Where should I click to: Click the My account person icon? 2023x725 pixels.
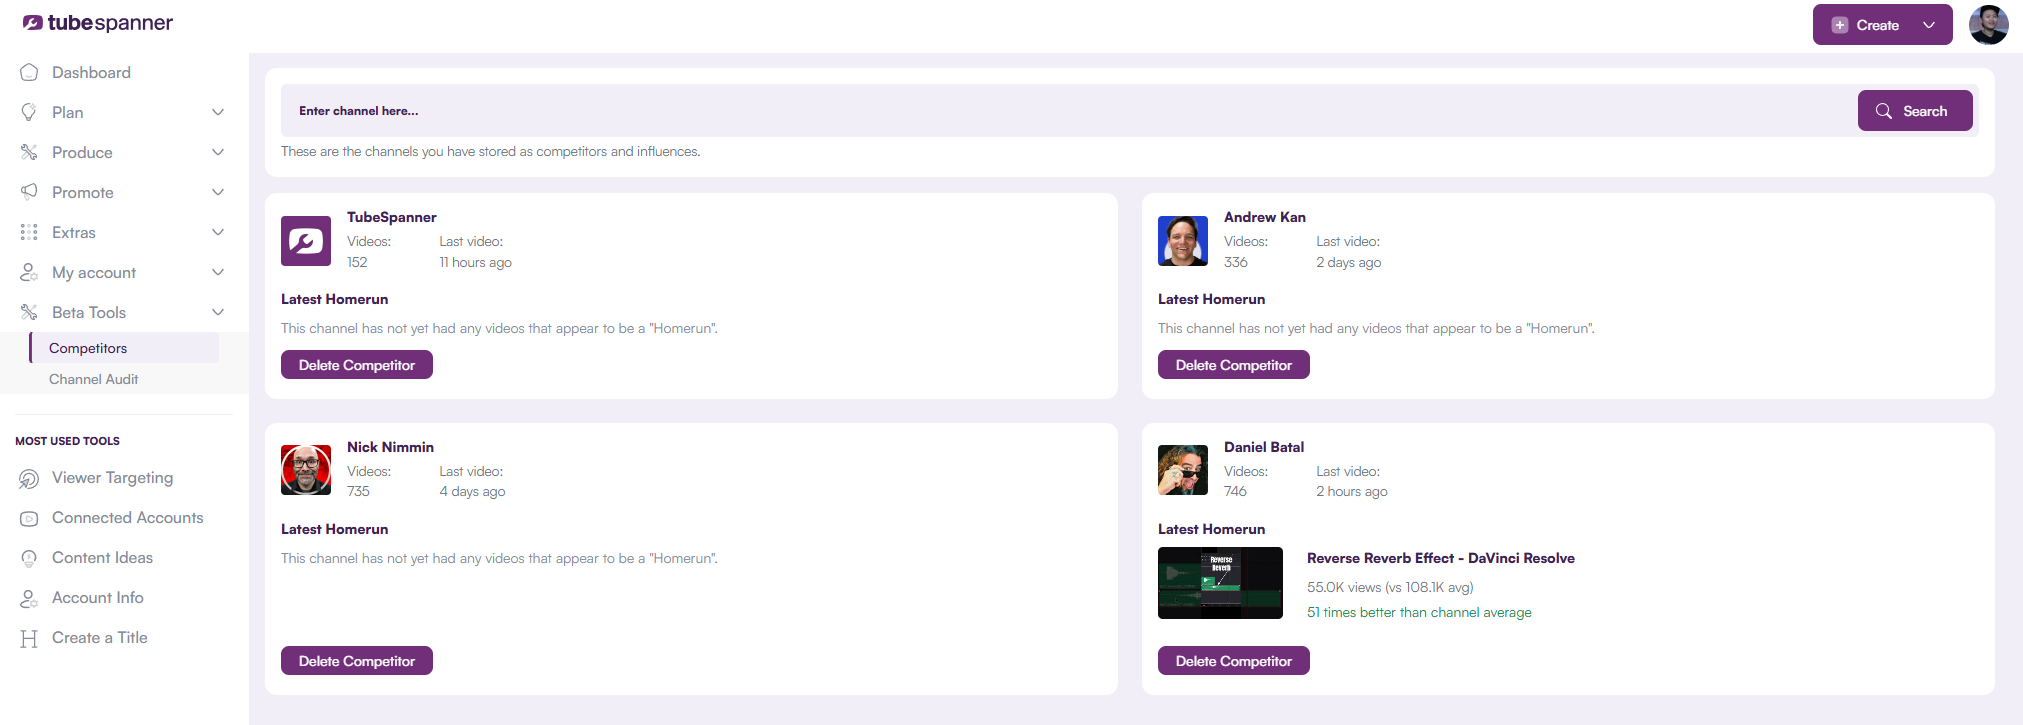coord(29,272)
